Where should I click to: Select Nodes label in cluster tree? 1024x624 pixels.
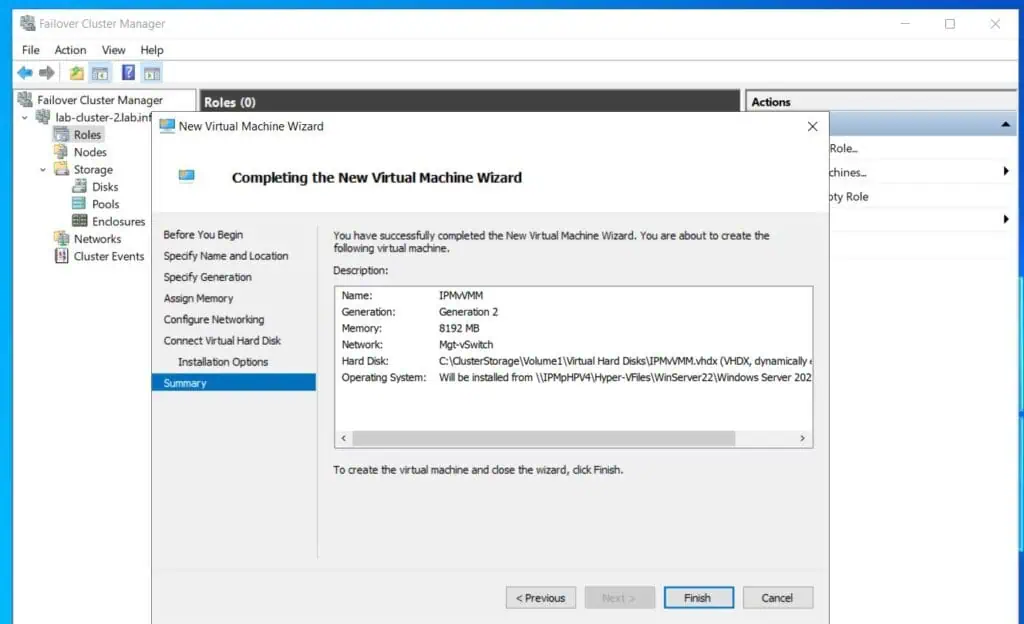[x=90, y=152]
